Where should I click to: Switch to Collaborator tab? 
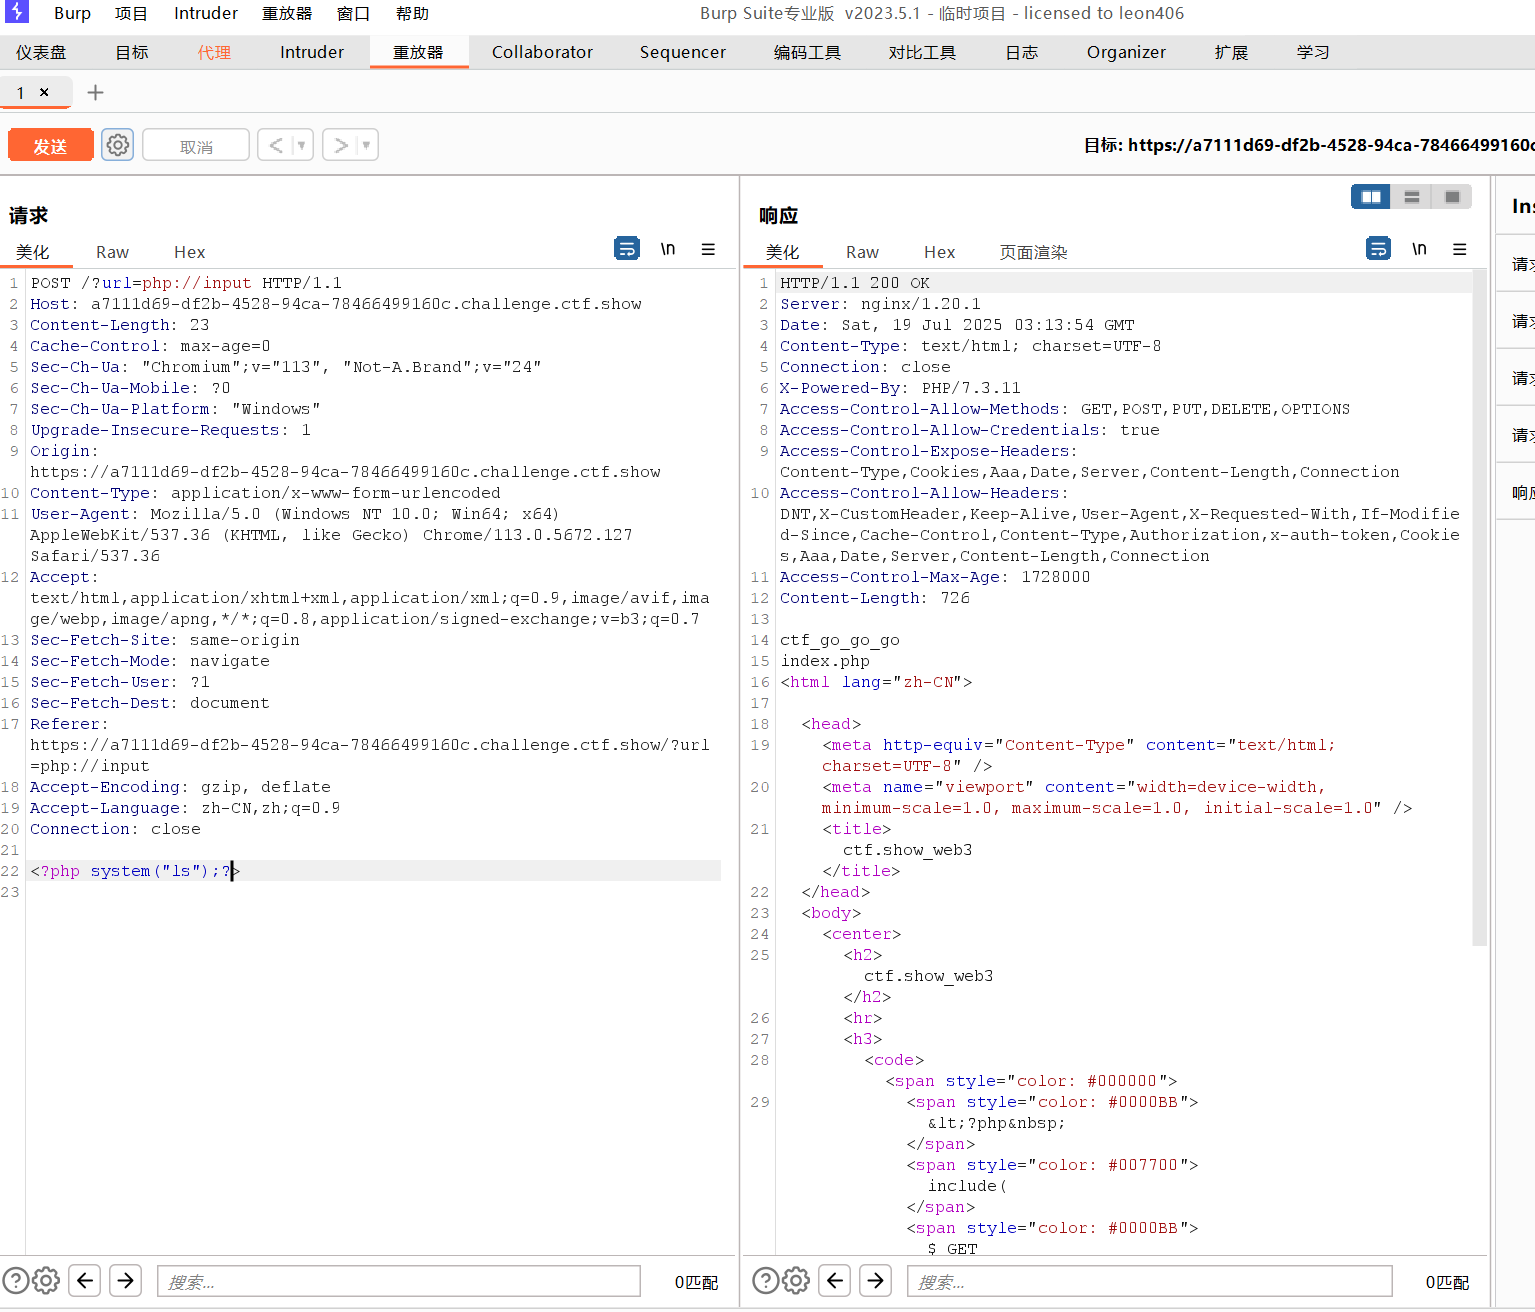pos(542,52)
